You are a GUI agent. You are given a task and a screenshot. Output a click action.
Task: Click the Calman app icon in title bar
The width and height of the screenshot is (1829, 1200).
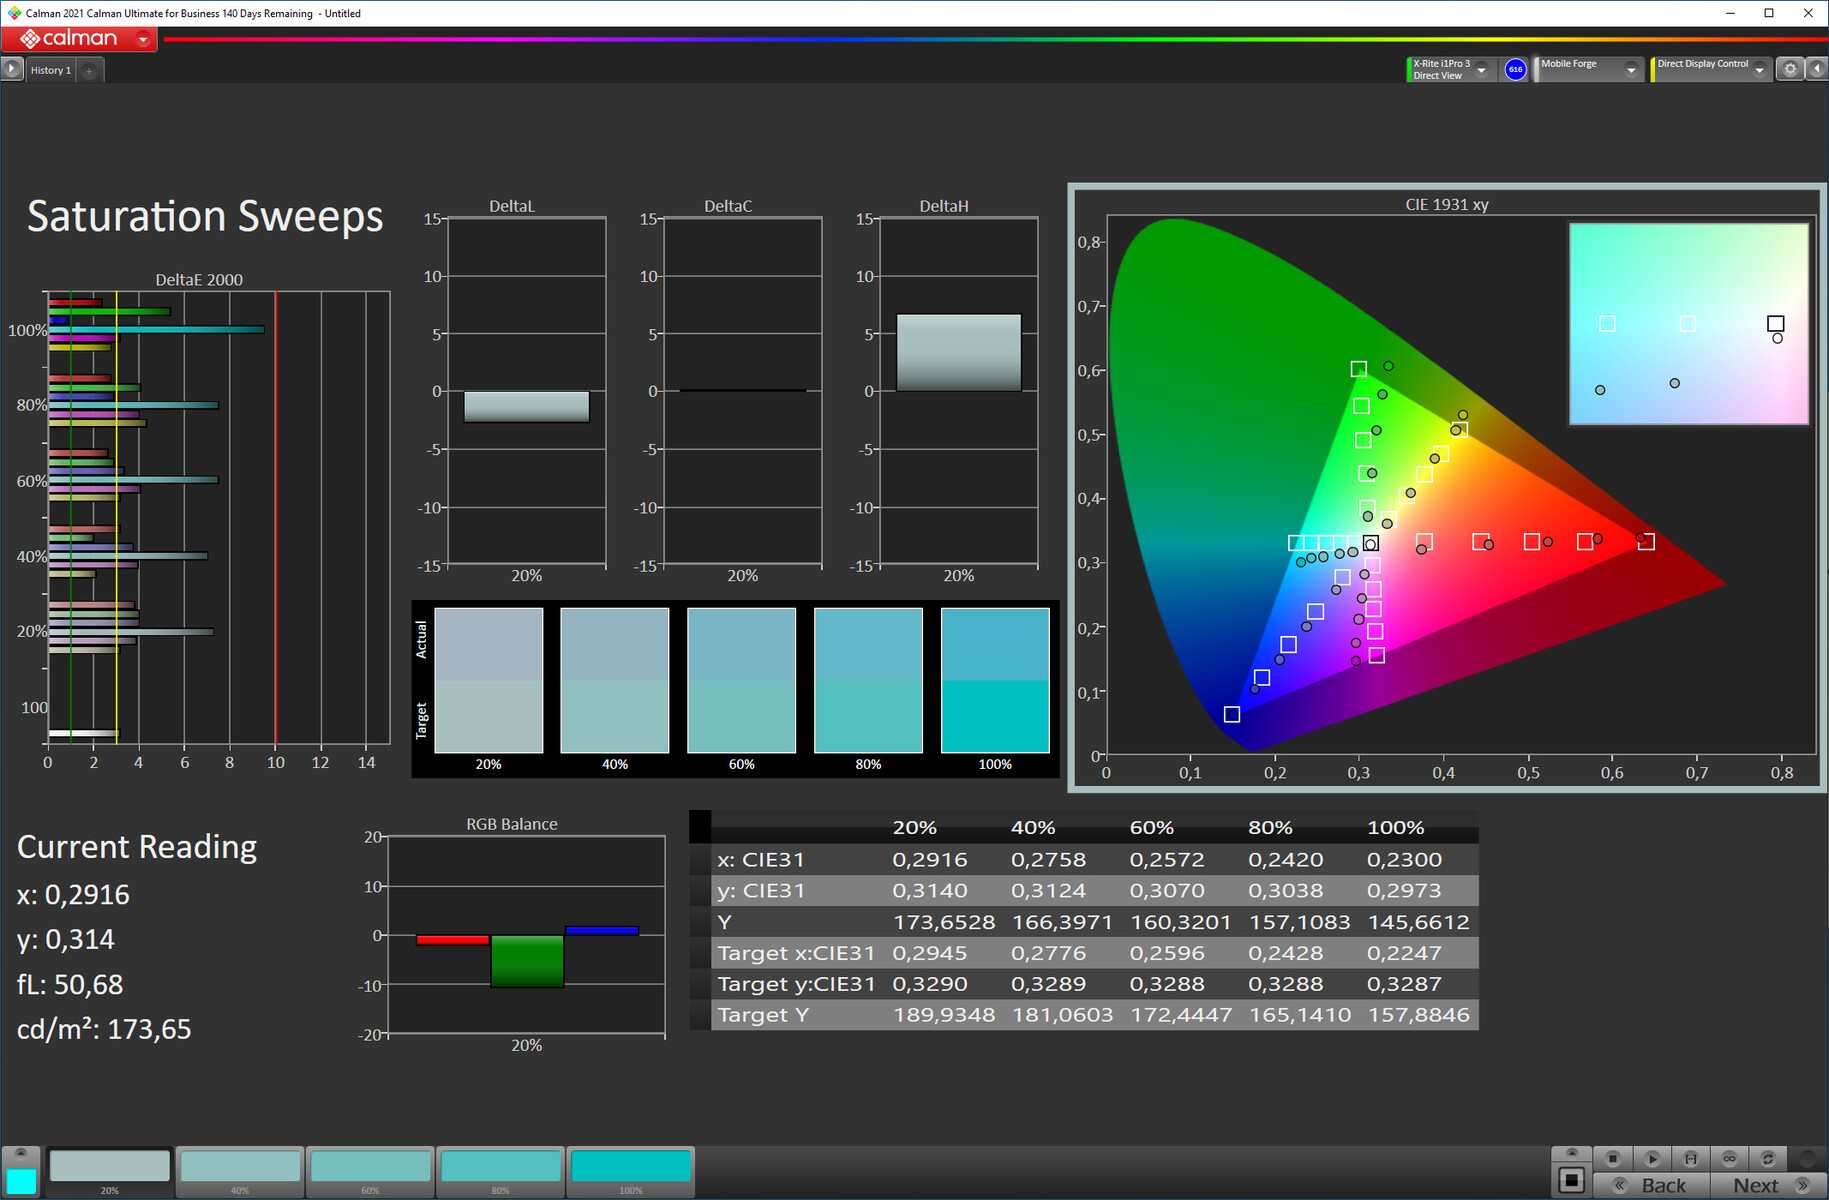click(x=13, y=13)
